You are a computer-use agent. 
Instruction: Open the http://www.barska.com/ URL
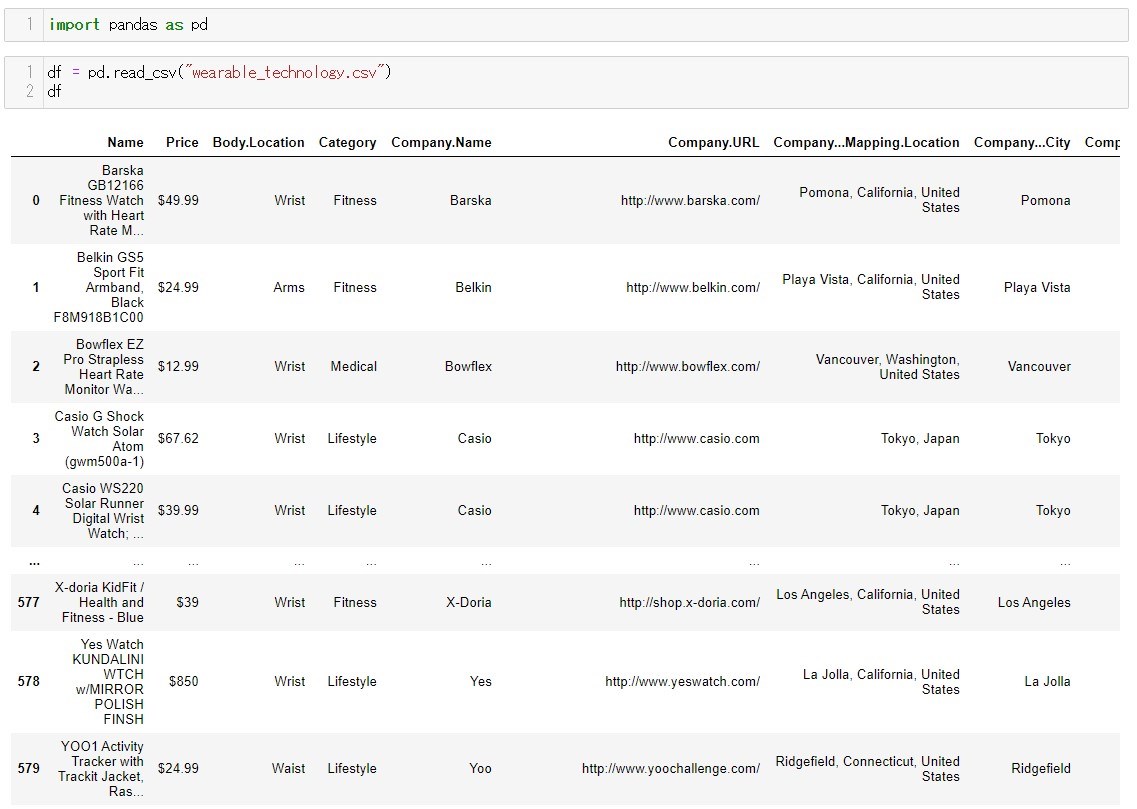coord(690,201)
